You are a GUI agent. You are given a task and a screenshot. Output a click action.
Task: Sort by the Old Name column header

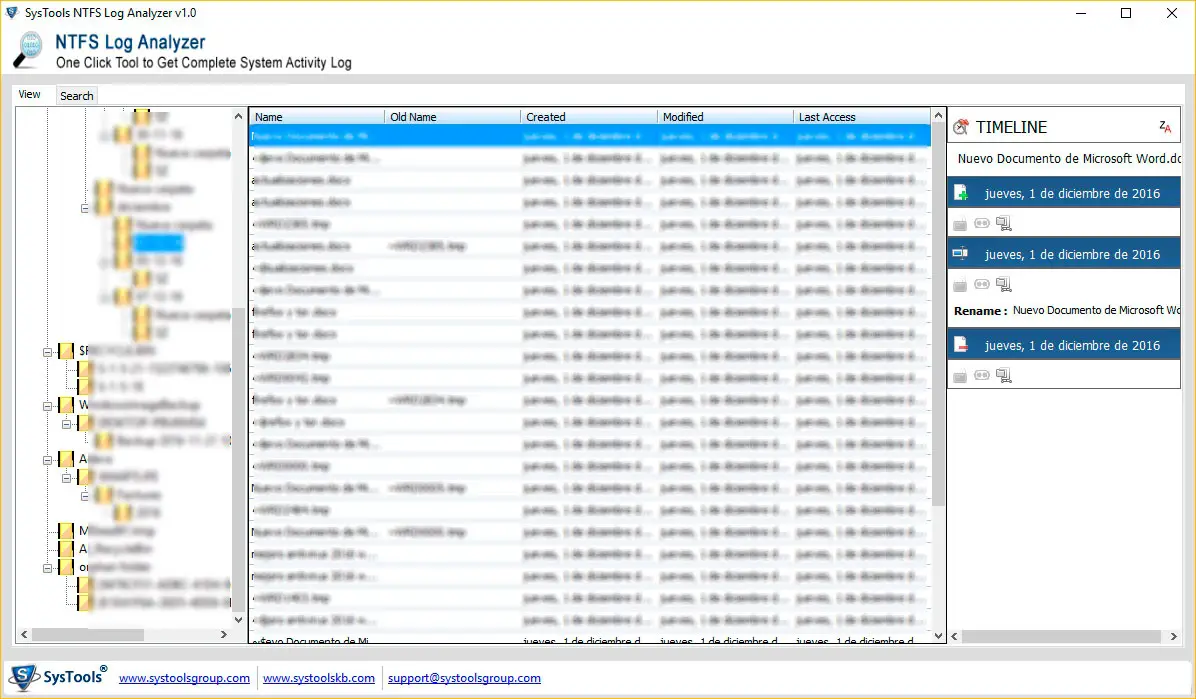click(x=452, y=117)
